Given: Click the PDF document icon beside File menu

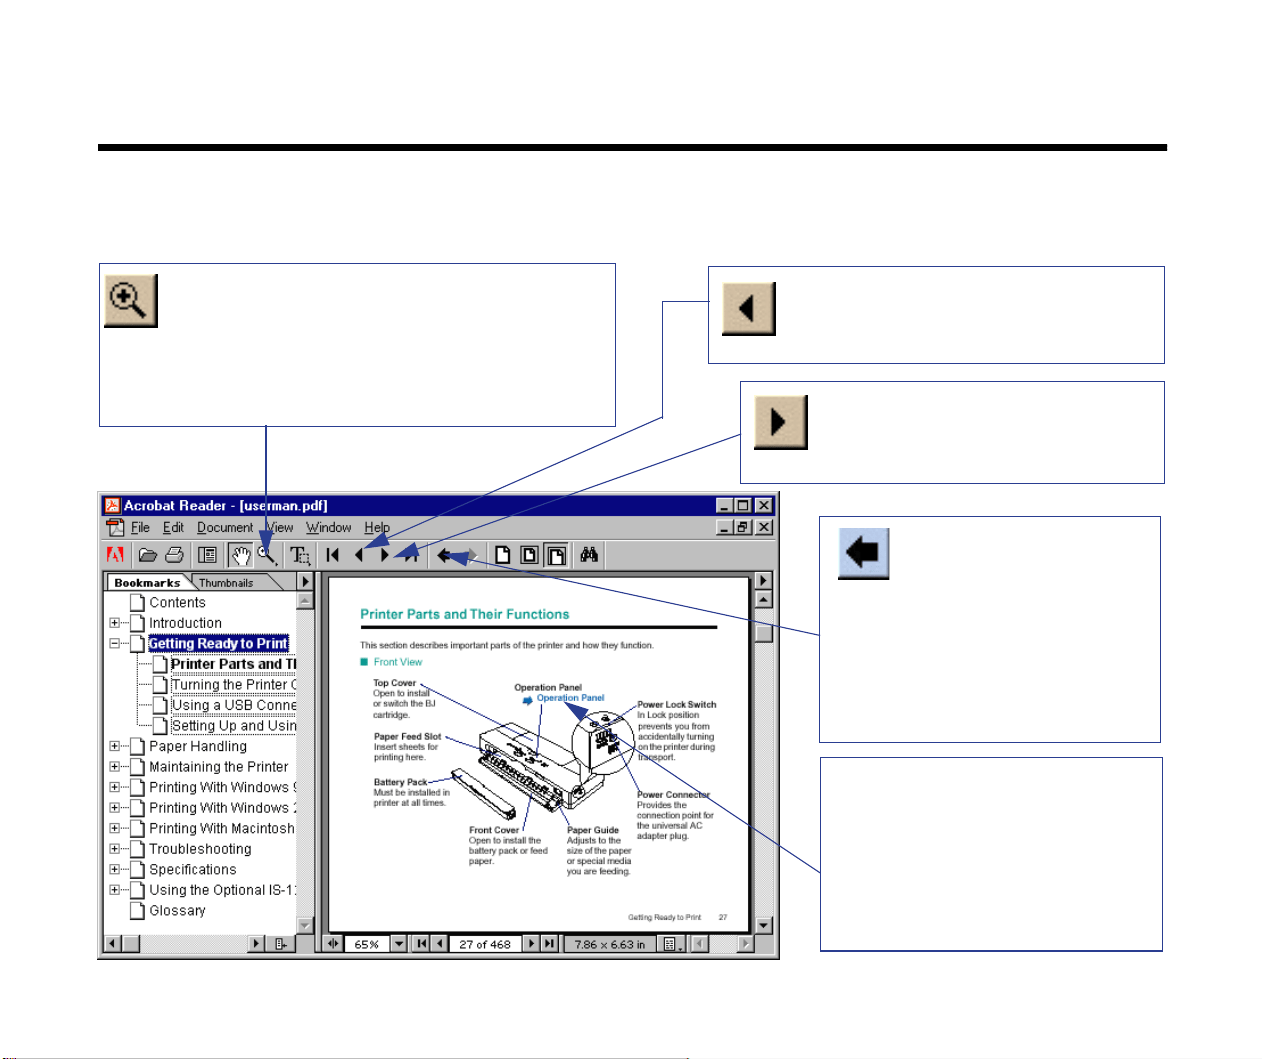Looking at the screenshot, I should click(116, 528).
